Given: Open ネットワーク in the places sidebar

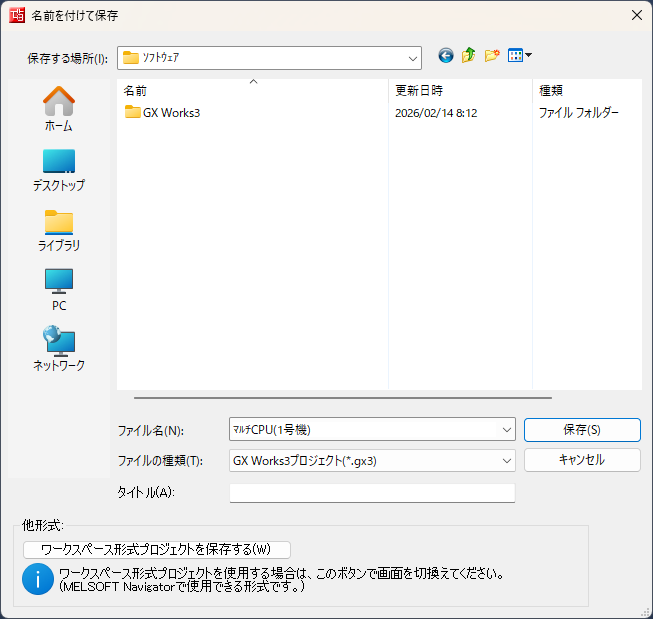Looking at the screenshot, I should tap(59, 349).
